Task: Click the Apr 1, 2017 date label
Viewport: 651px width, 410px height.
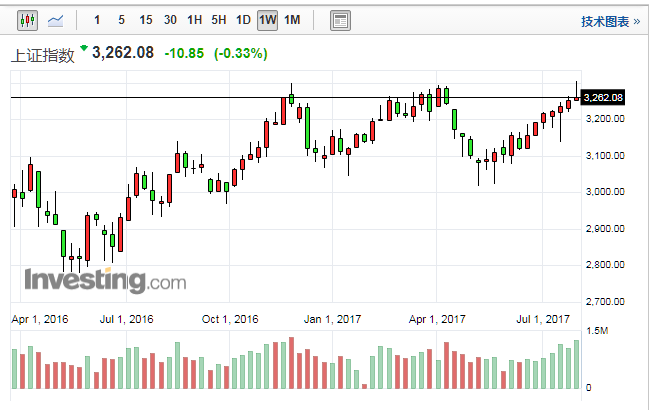Action: 437,319
